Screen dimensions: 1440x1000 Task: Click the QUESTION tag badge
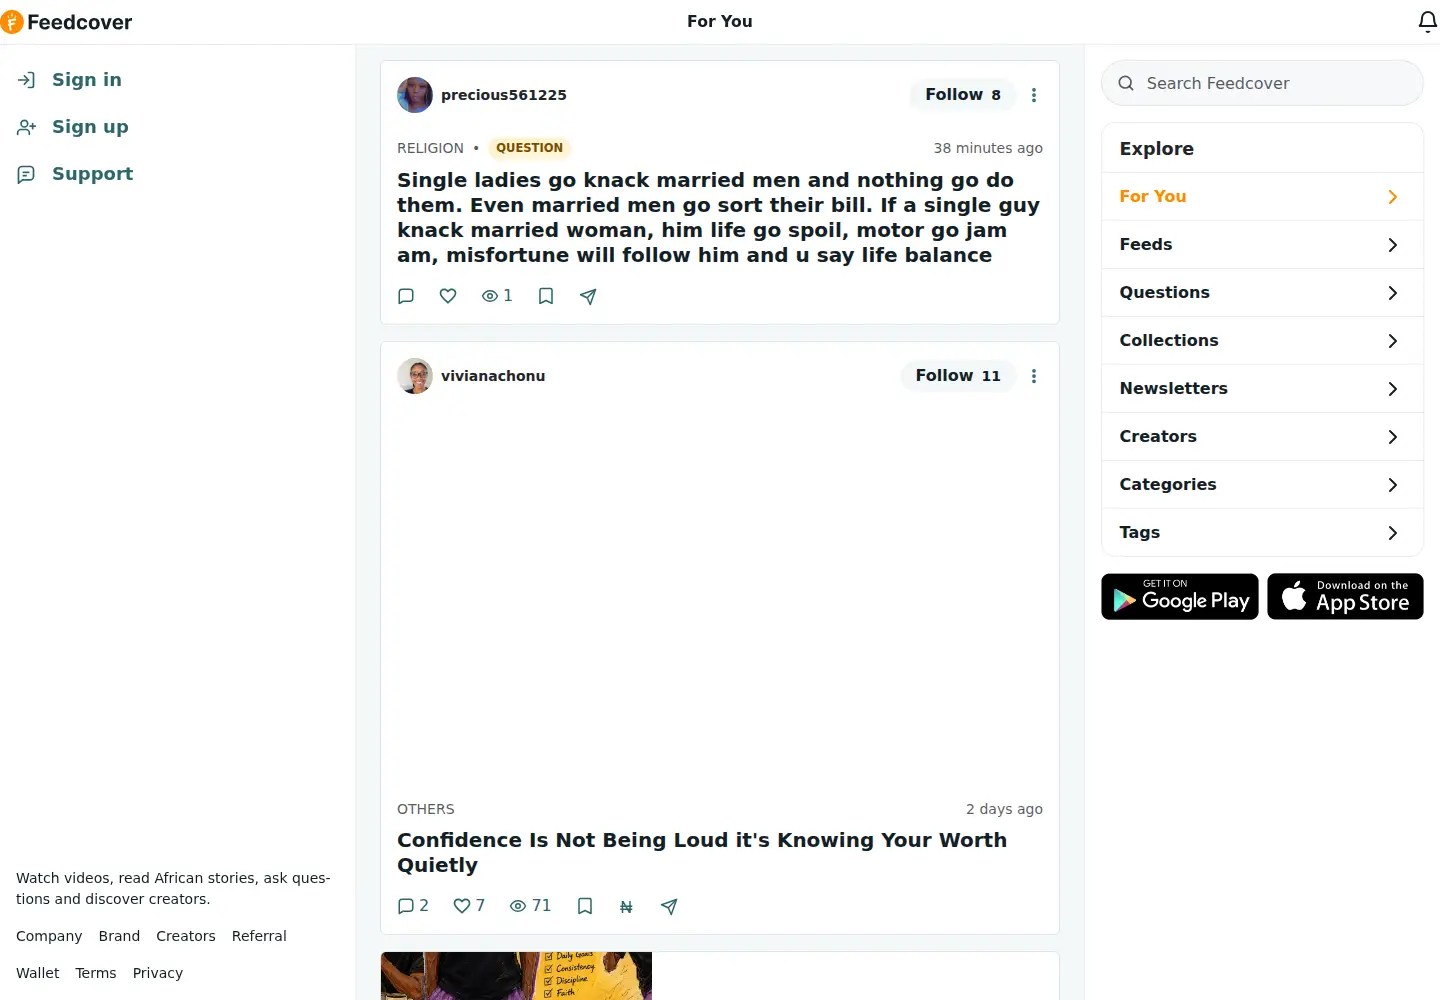[529, 148]
